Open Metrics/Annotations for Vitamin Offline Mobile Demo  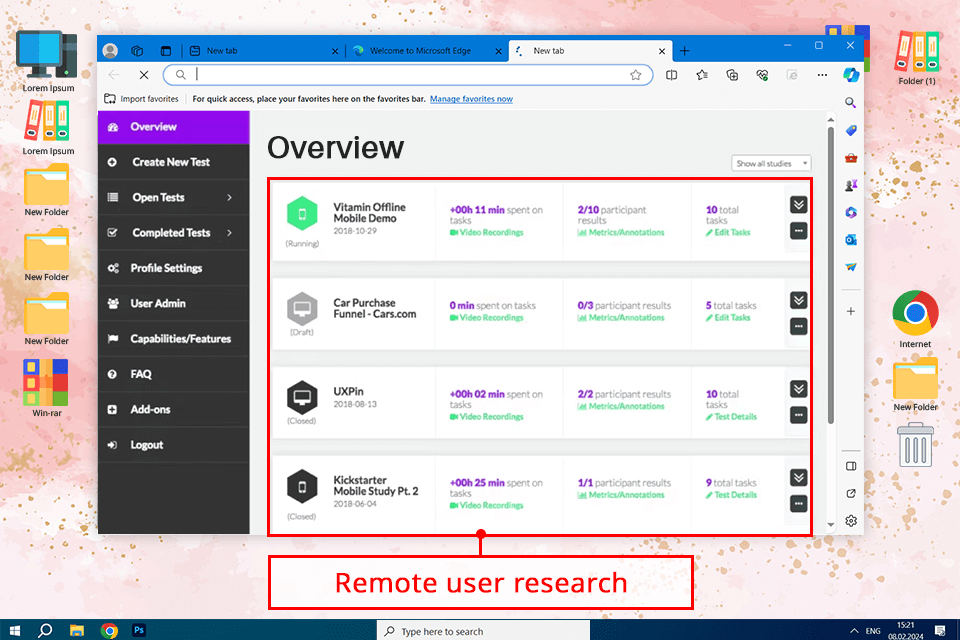pos(621,233)
